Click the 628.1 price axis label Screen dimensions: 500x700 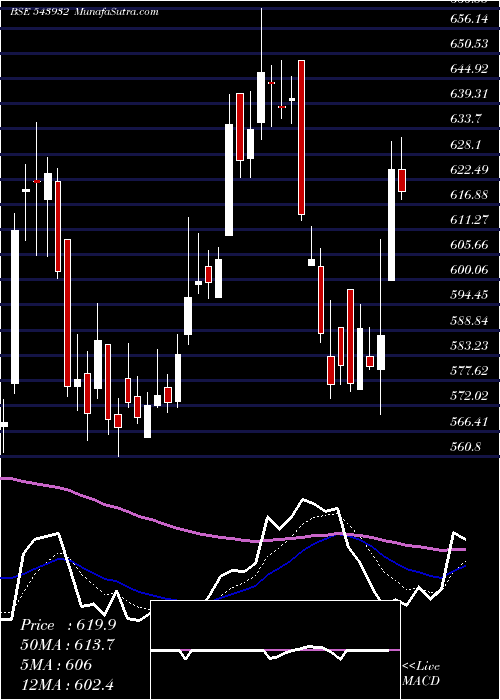(464, 145)
